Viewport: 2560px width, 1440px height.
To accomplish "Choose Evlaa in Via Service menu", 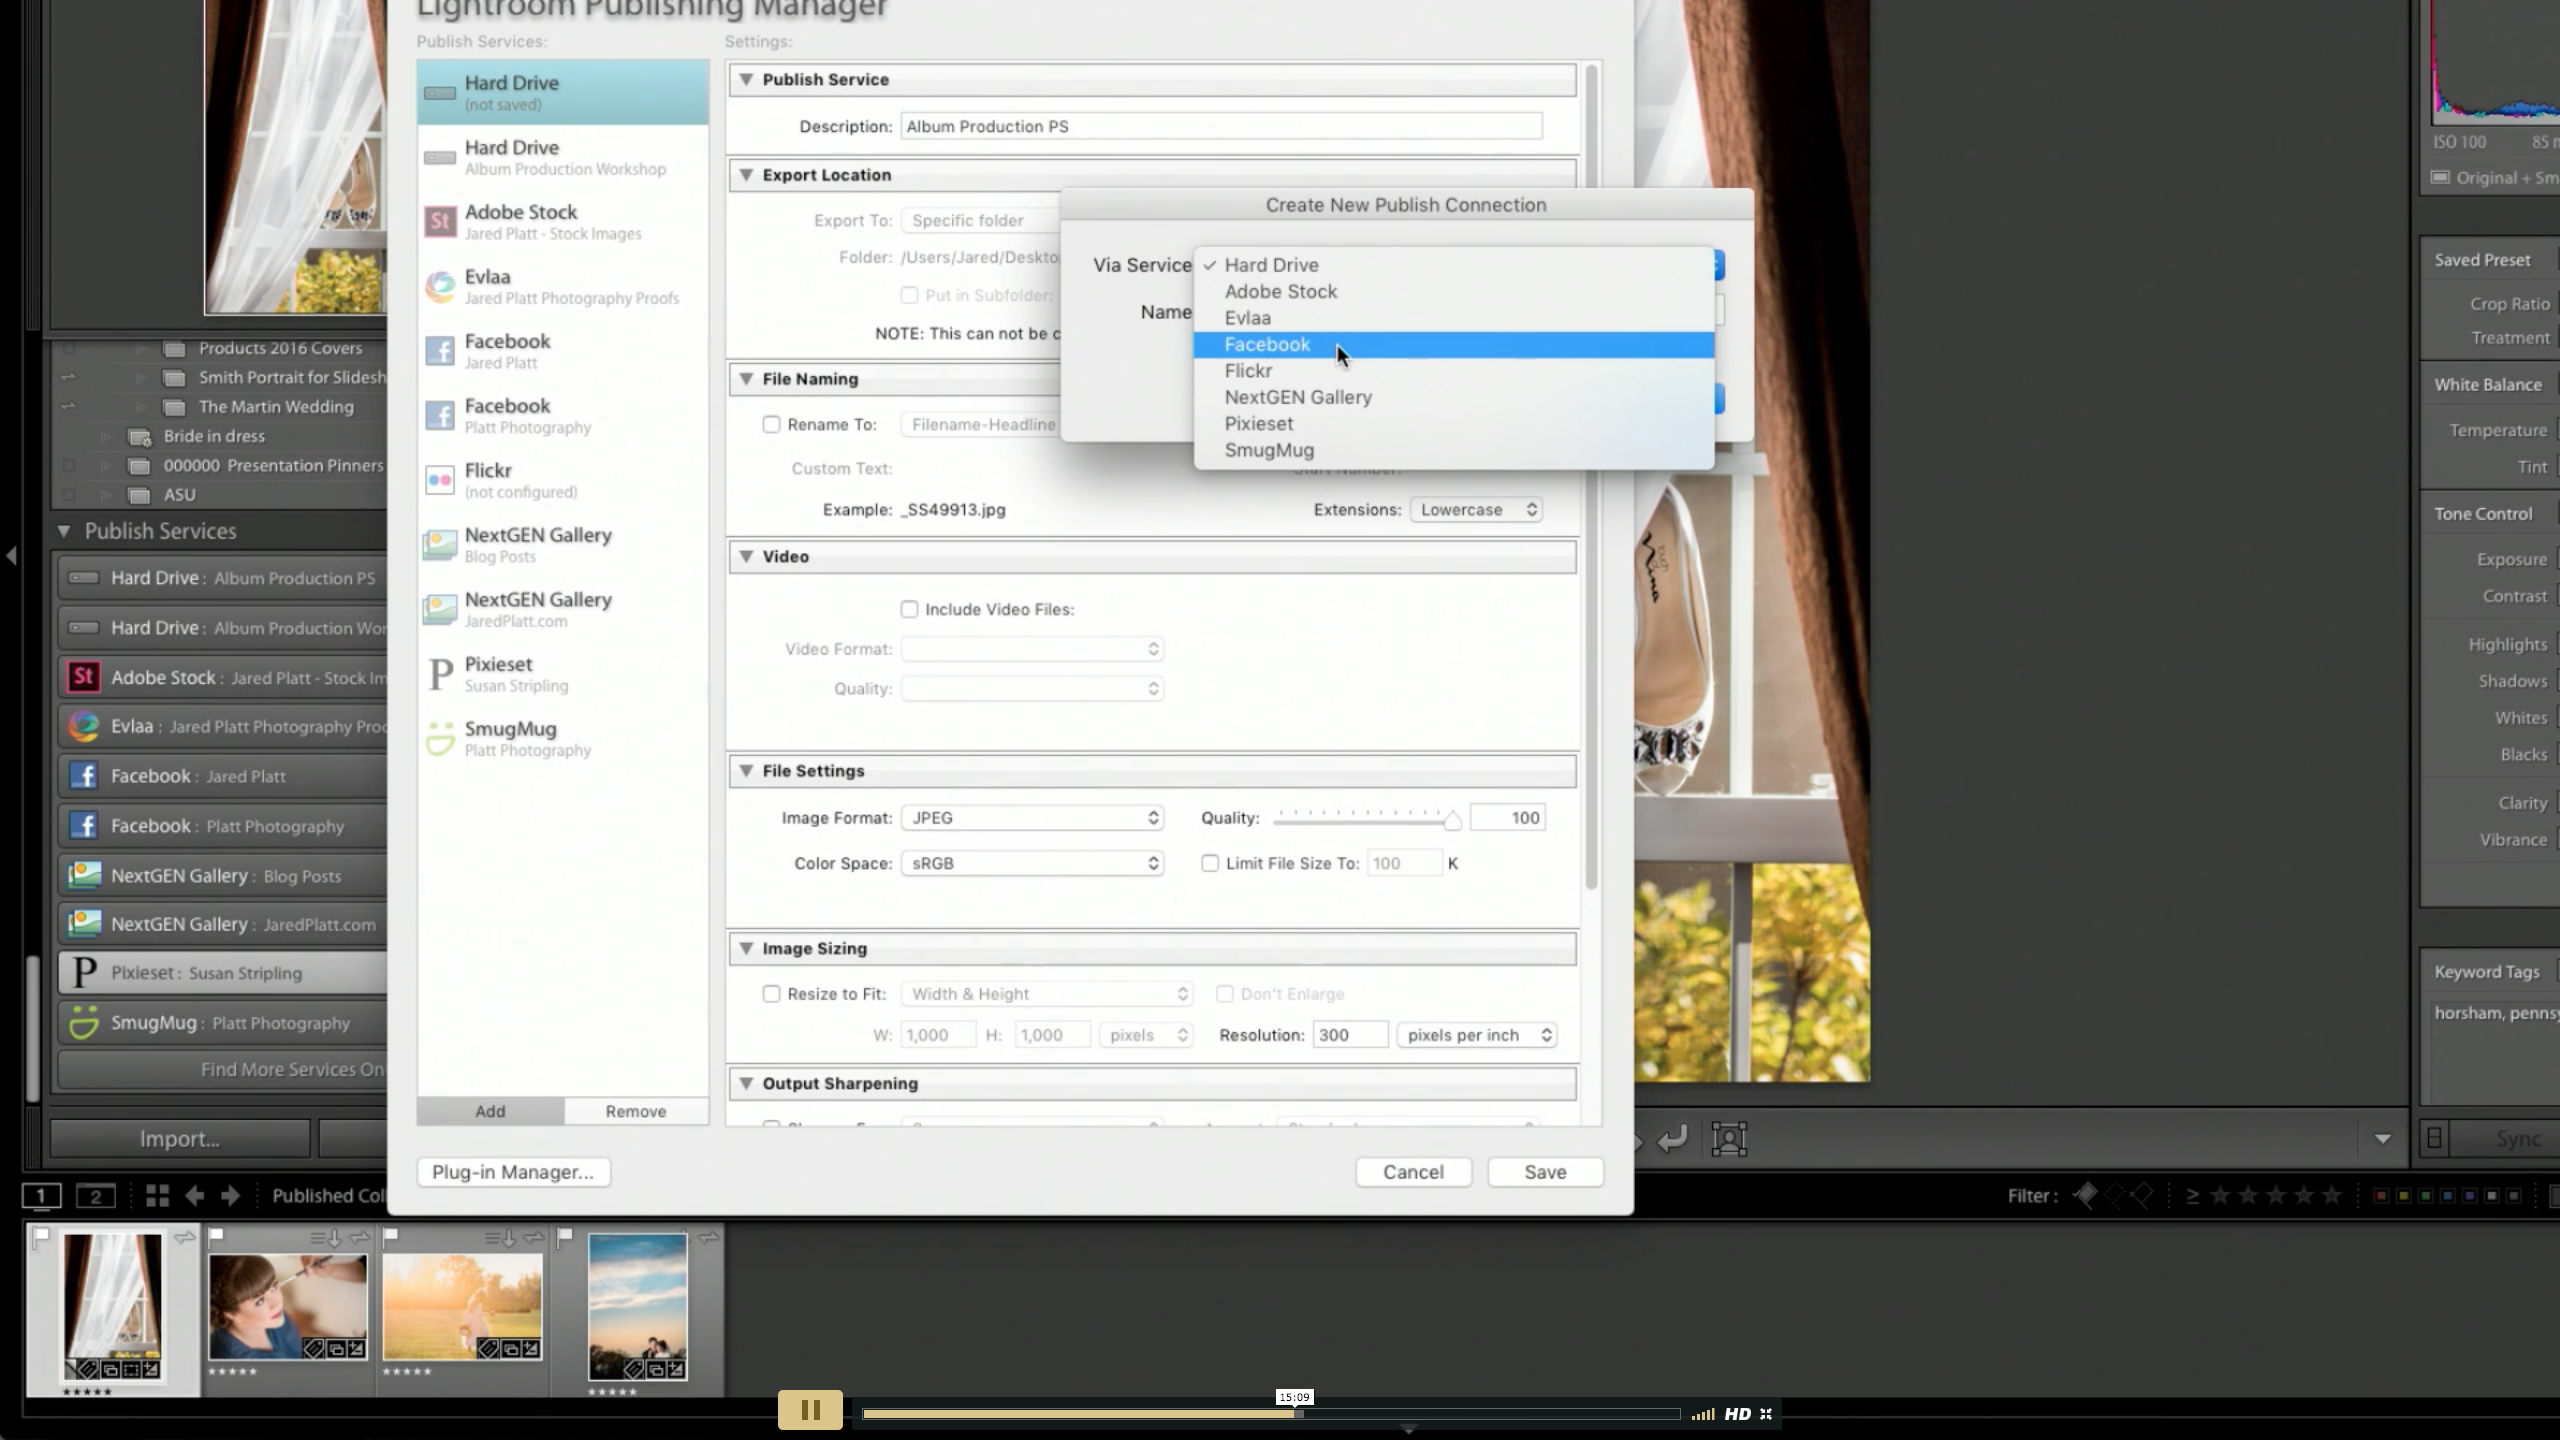I will [1453, 318].
